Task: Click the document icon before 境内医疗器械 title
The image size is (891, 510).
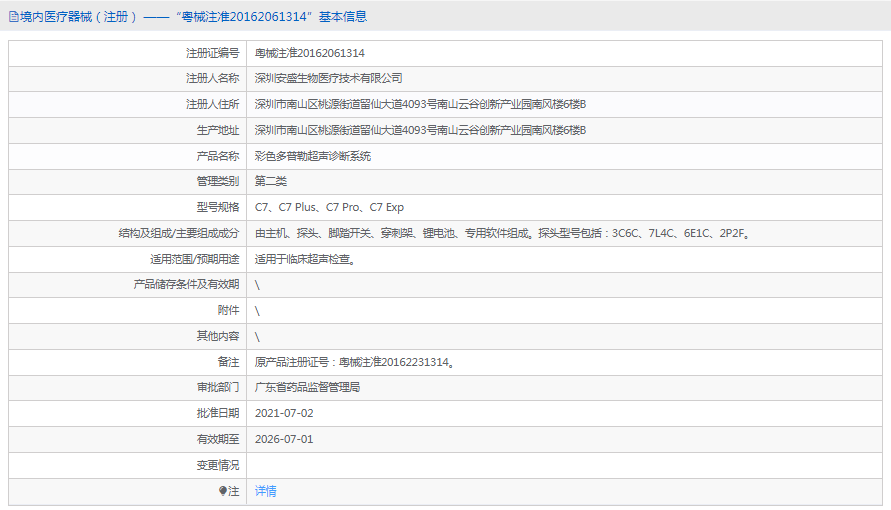Action: coord(14,17)
